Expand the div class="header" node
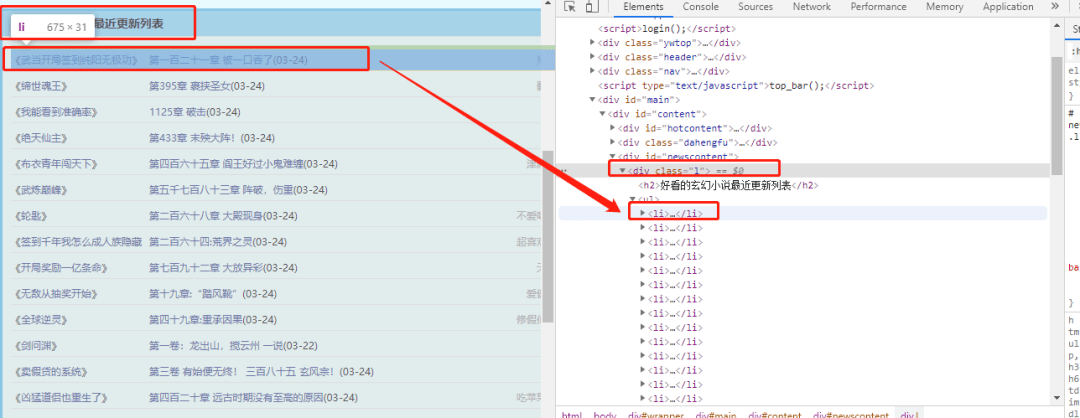The width and height of the screenshot is (1080, 418). (593, 57)
